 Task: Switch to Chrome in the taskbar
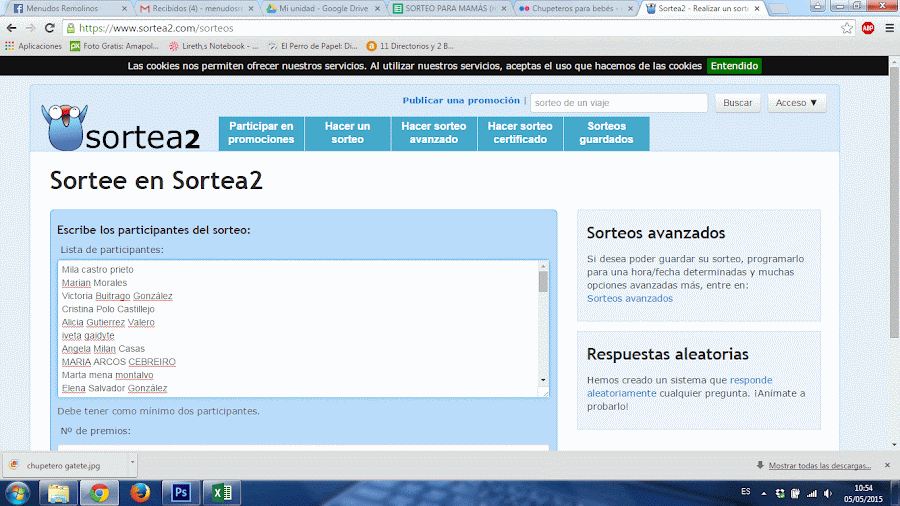click(99, 493)
